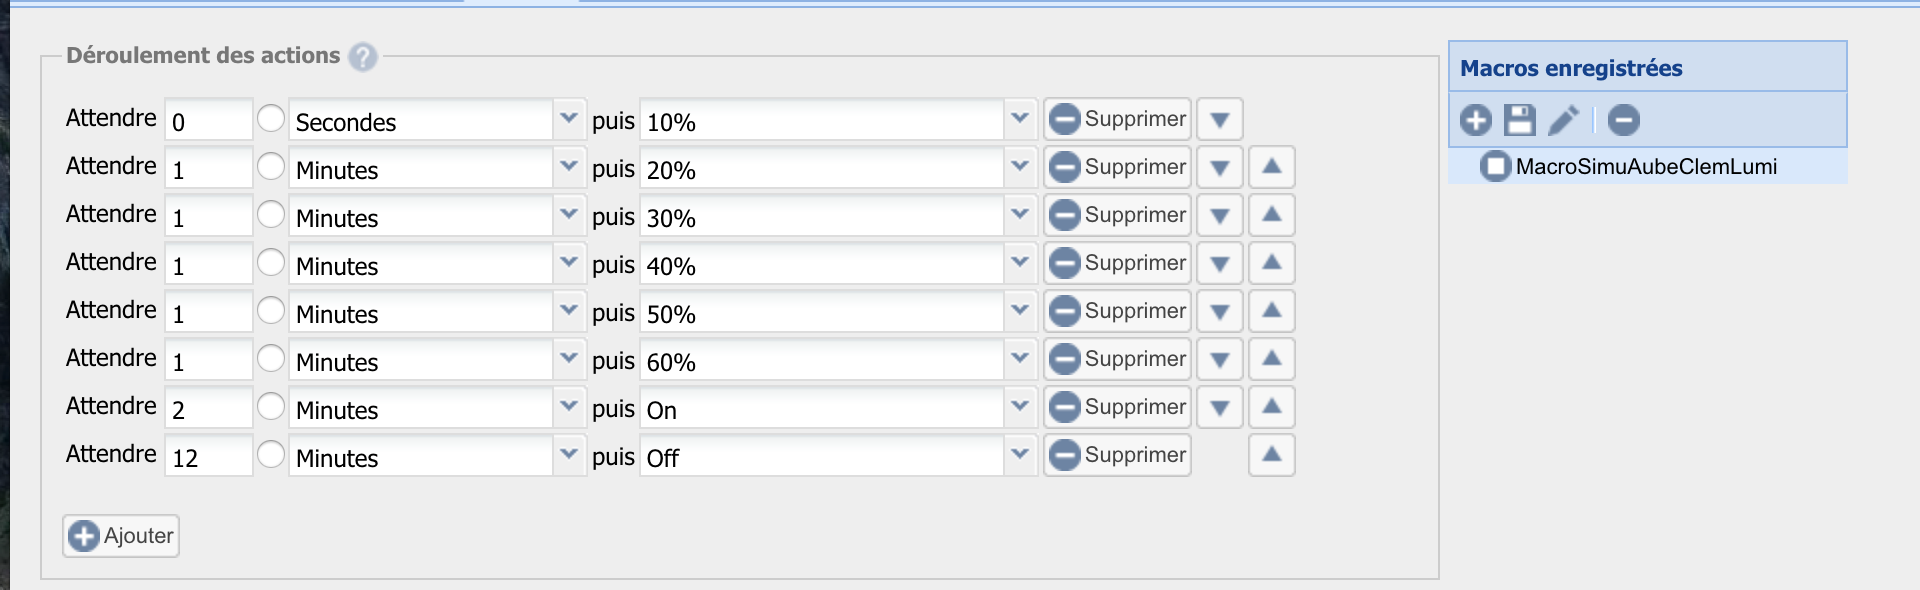Expand the On action dropdown
This screenshot has height=590, width=1920.
(838, 408)
